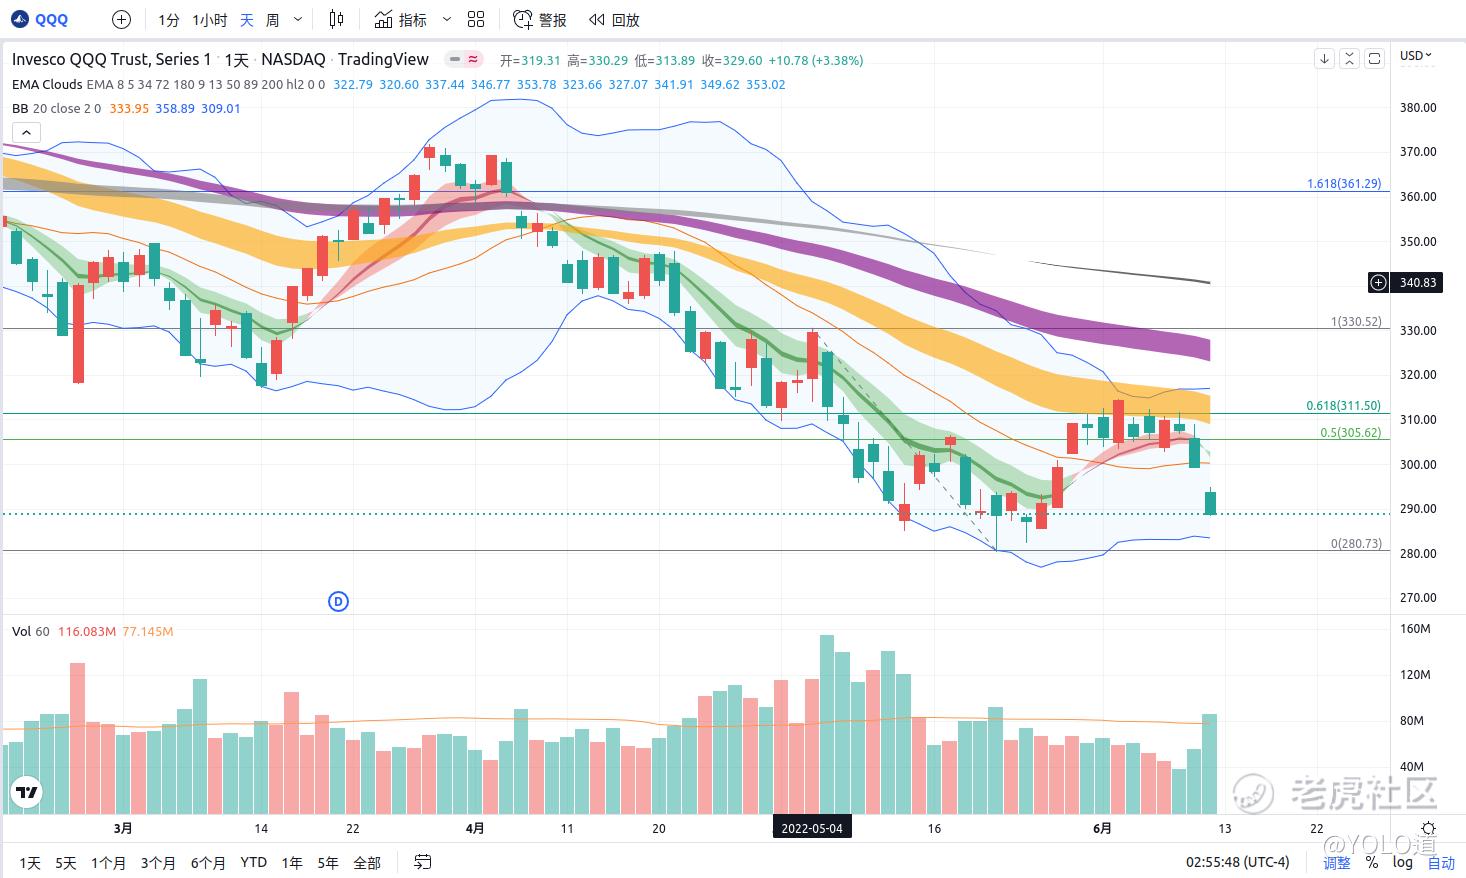The width and height of the screenshot is (1466, 878).
Task: Toggle 调整 adjusted data
Action: tap(1337, 862)
